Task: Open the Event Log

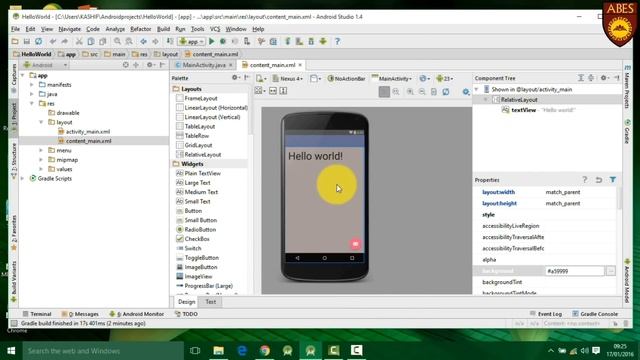Action: 546,314
